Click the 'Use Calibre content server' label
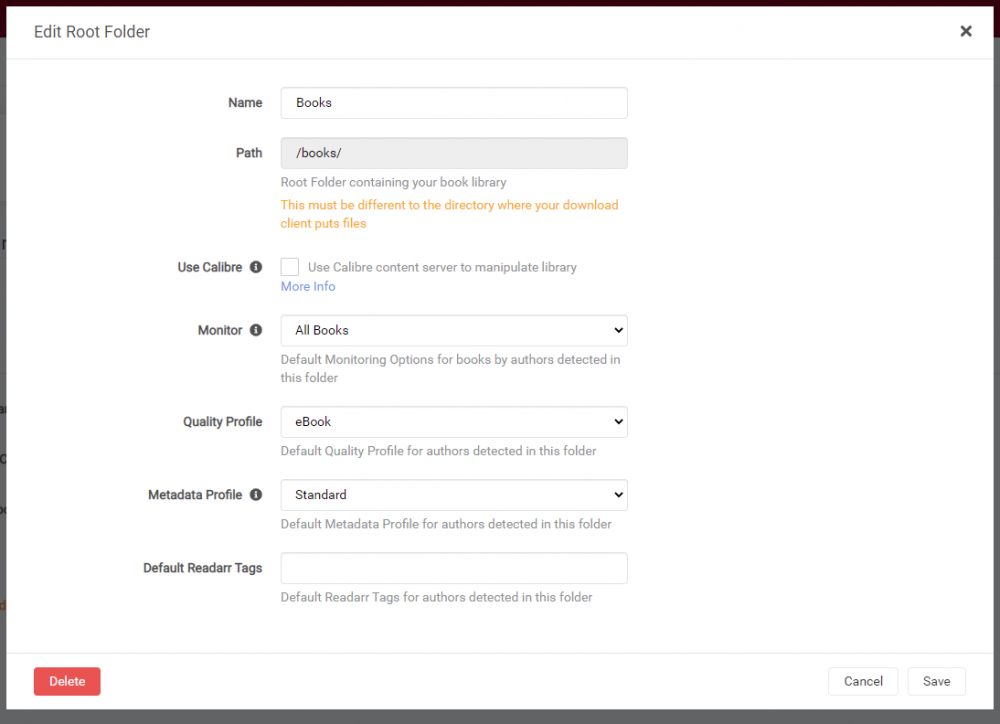 coord(442,267)
